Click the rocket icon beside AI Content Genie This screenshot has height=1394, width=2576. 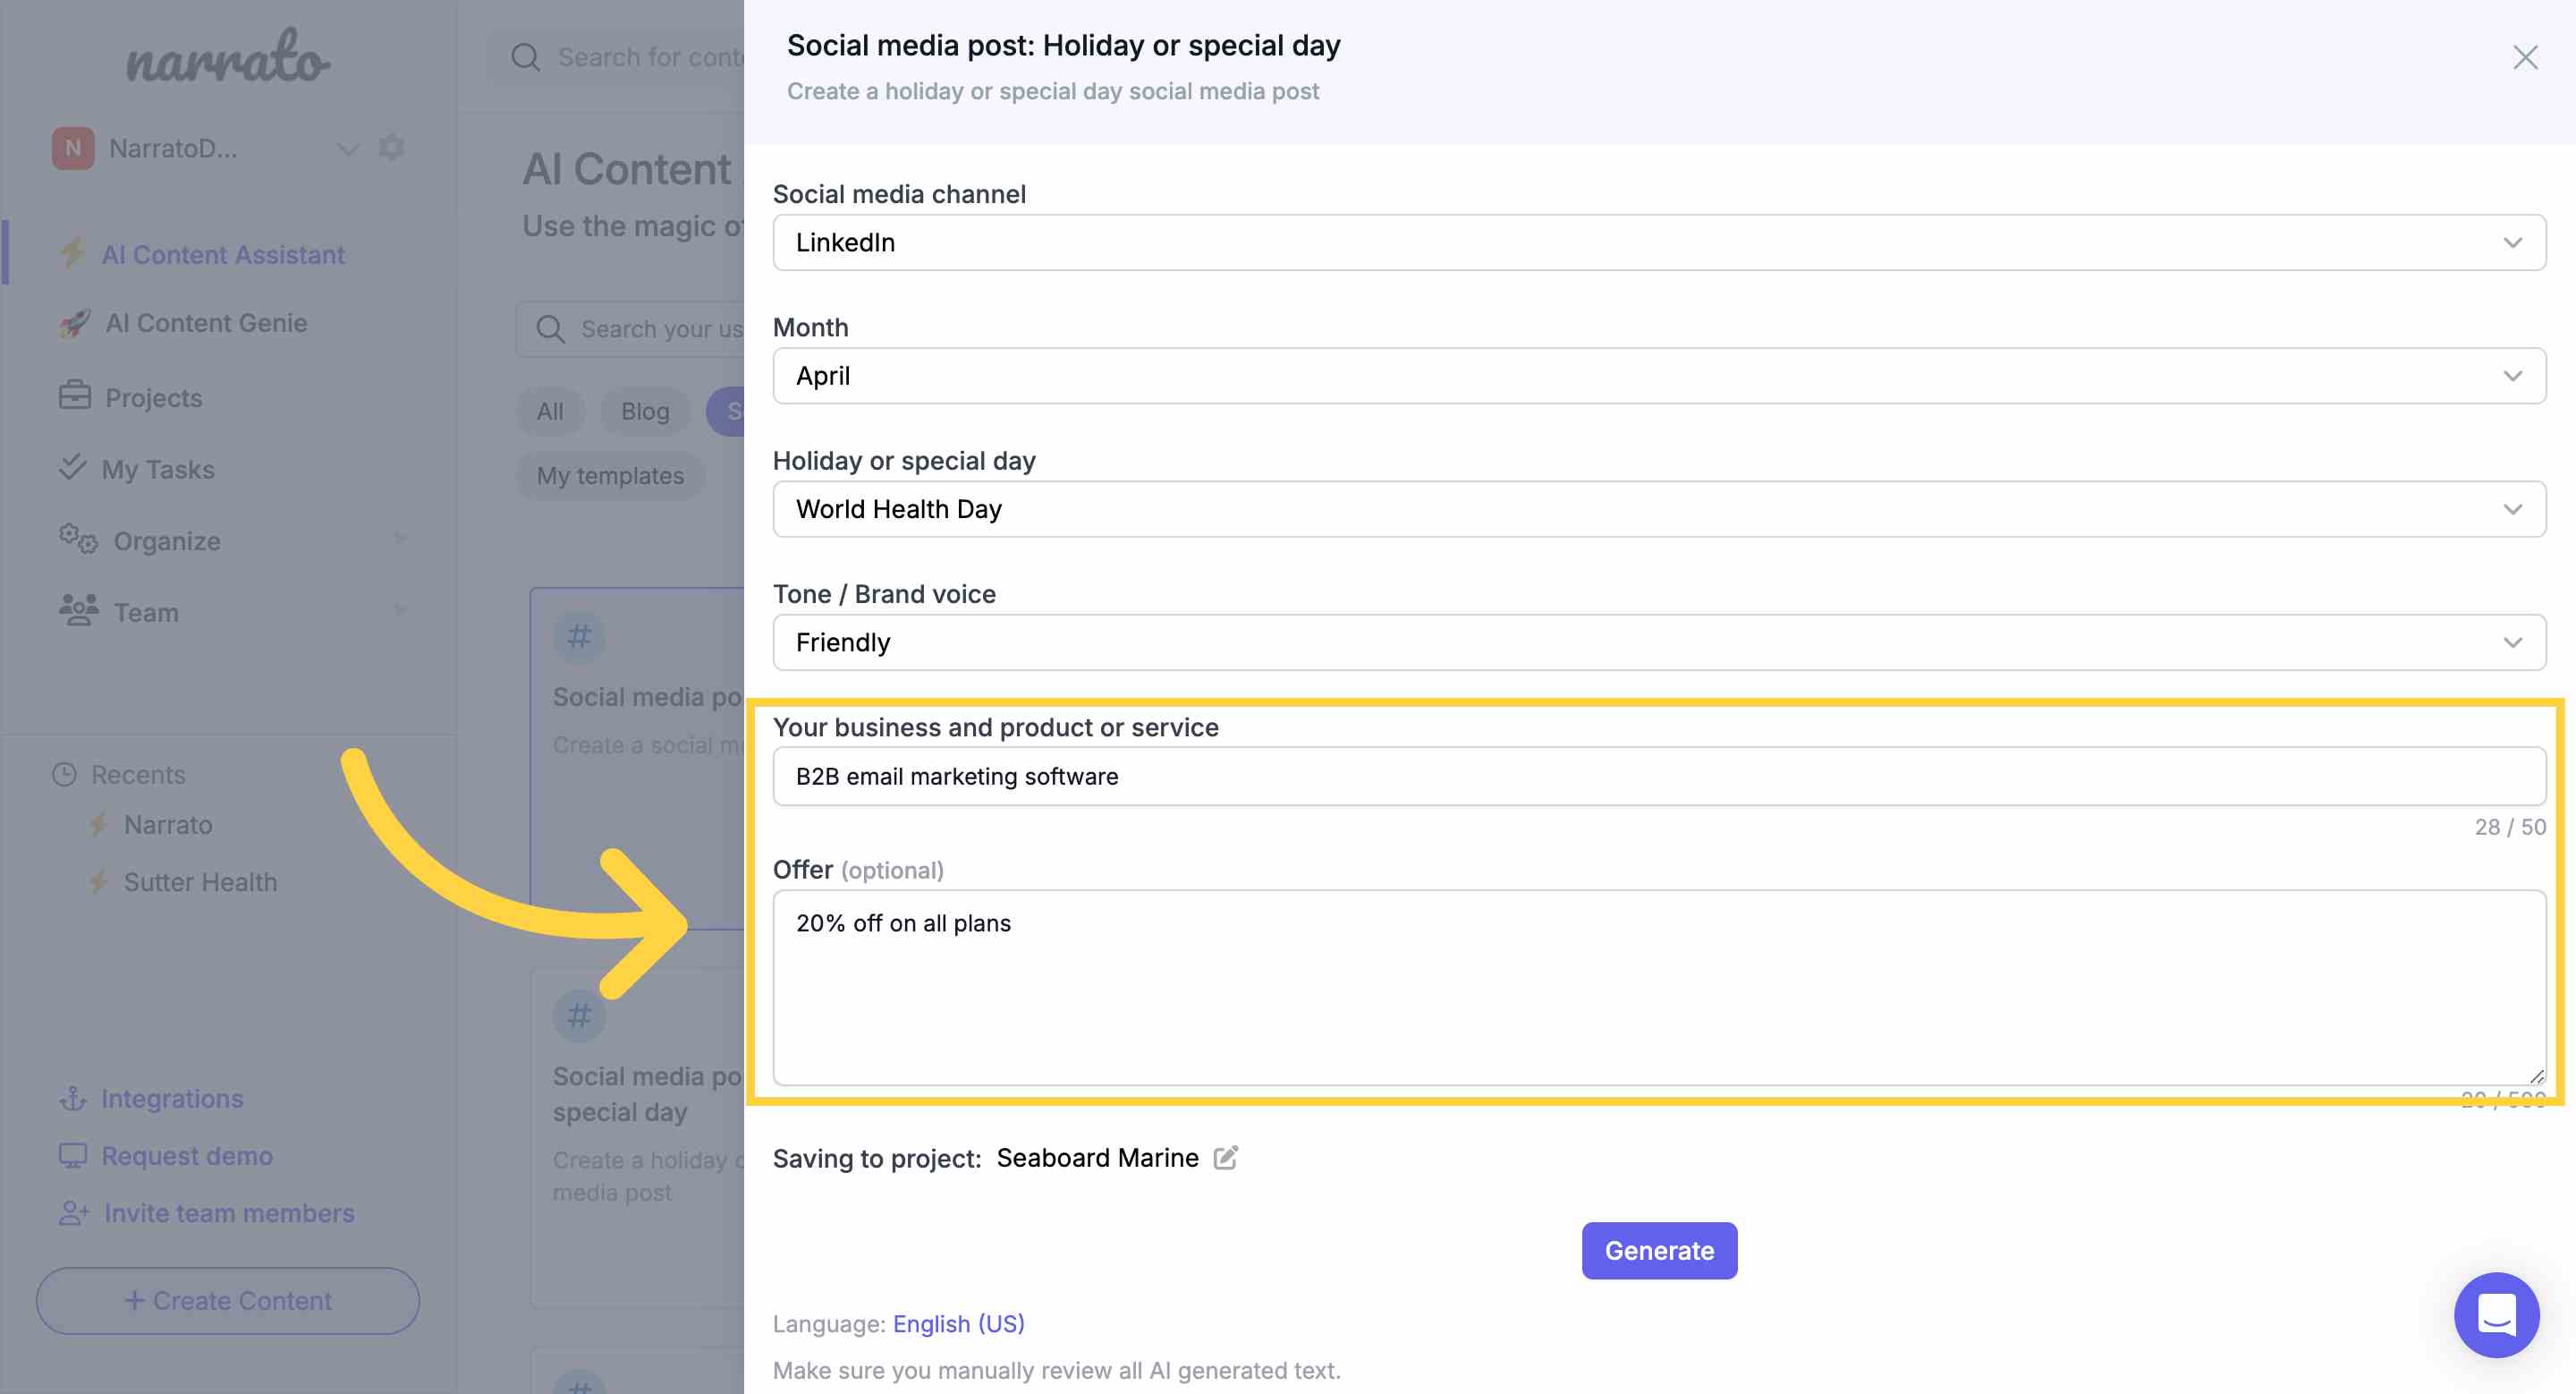(74, 323)
